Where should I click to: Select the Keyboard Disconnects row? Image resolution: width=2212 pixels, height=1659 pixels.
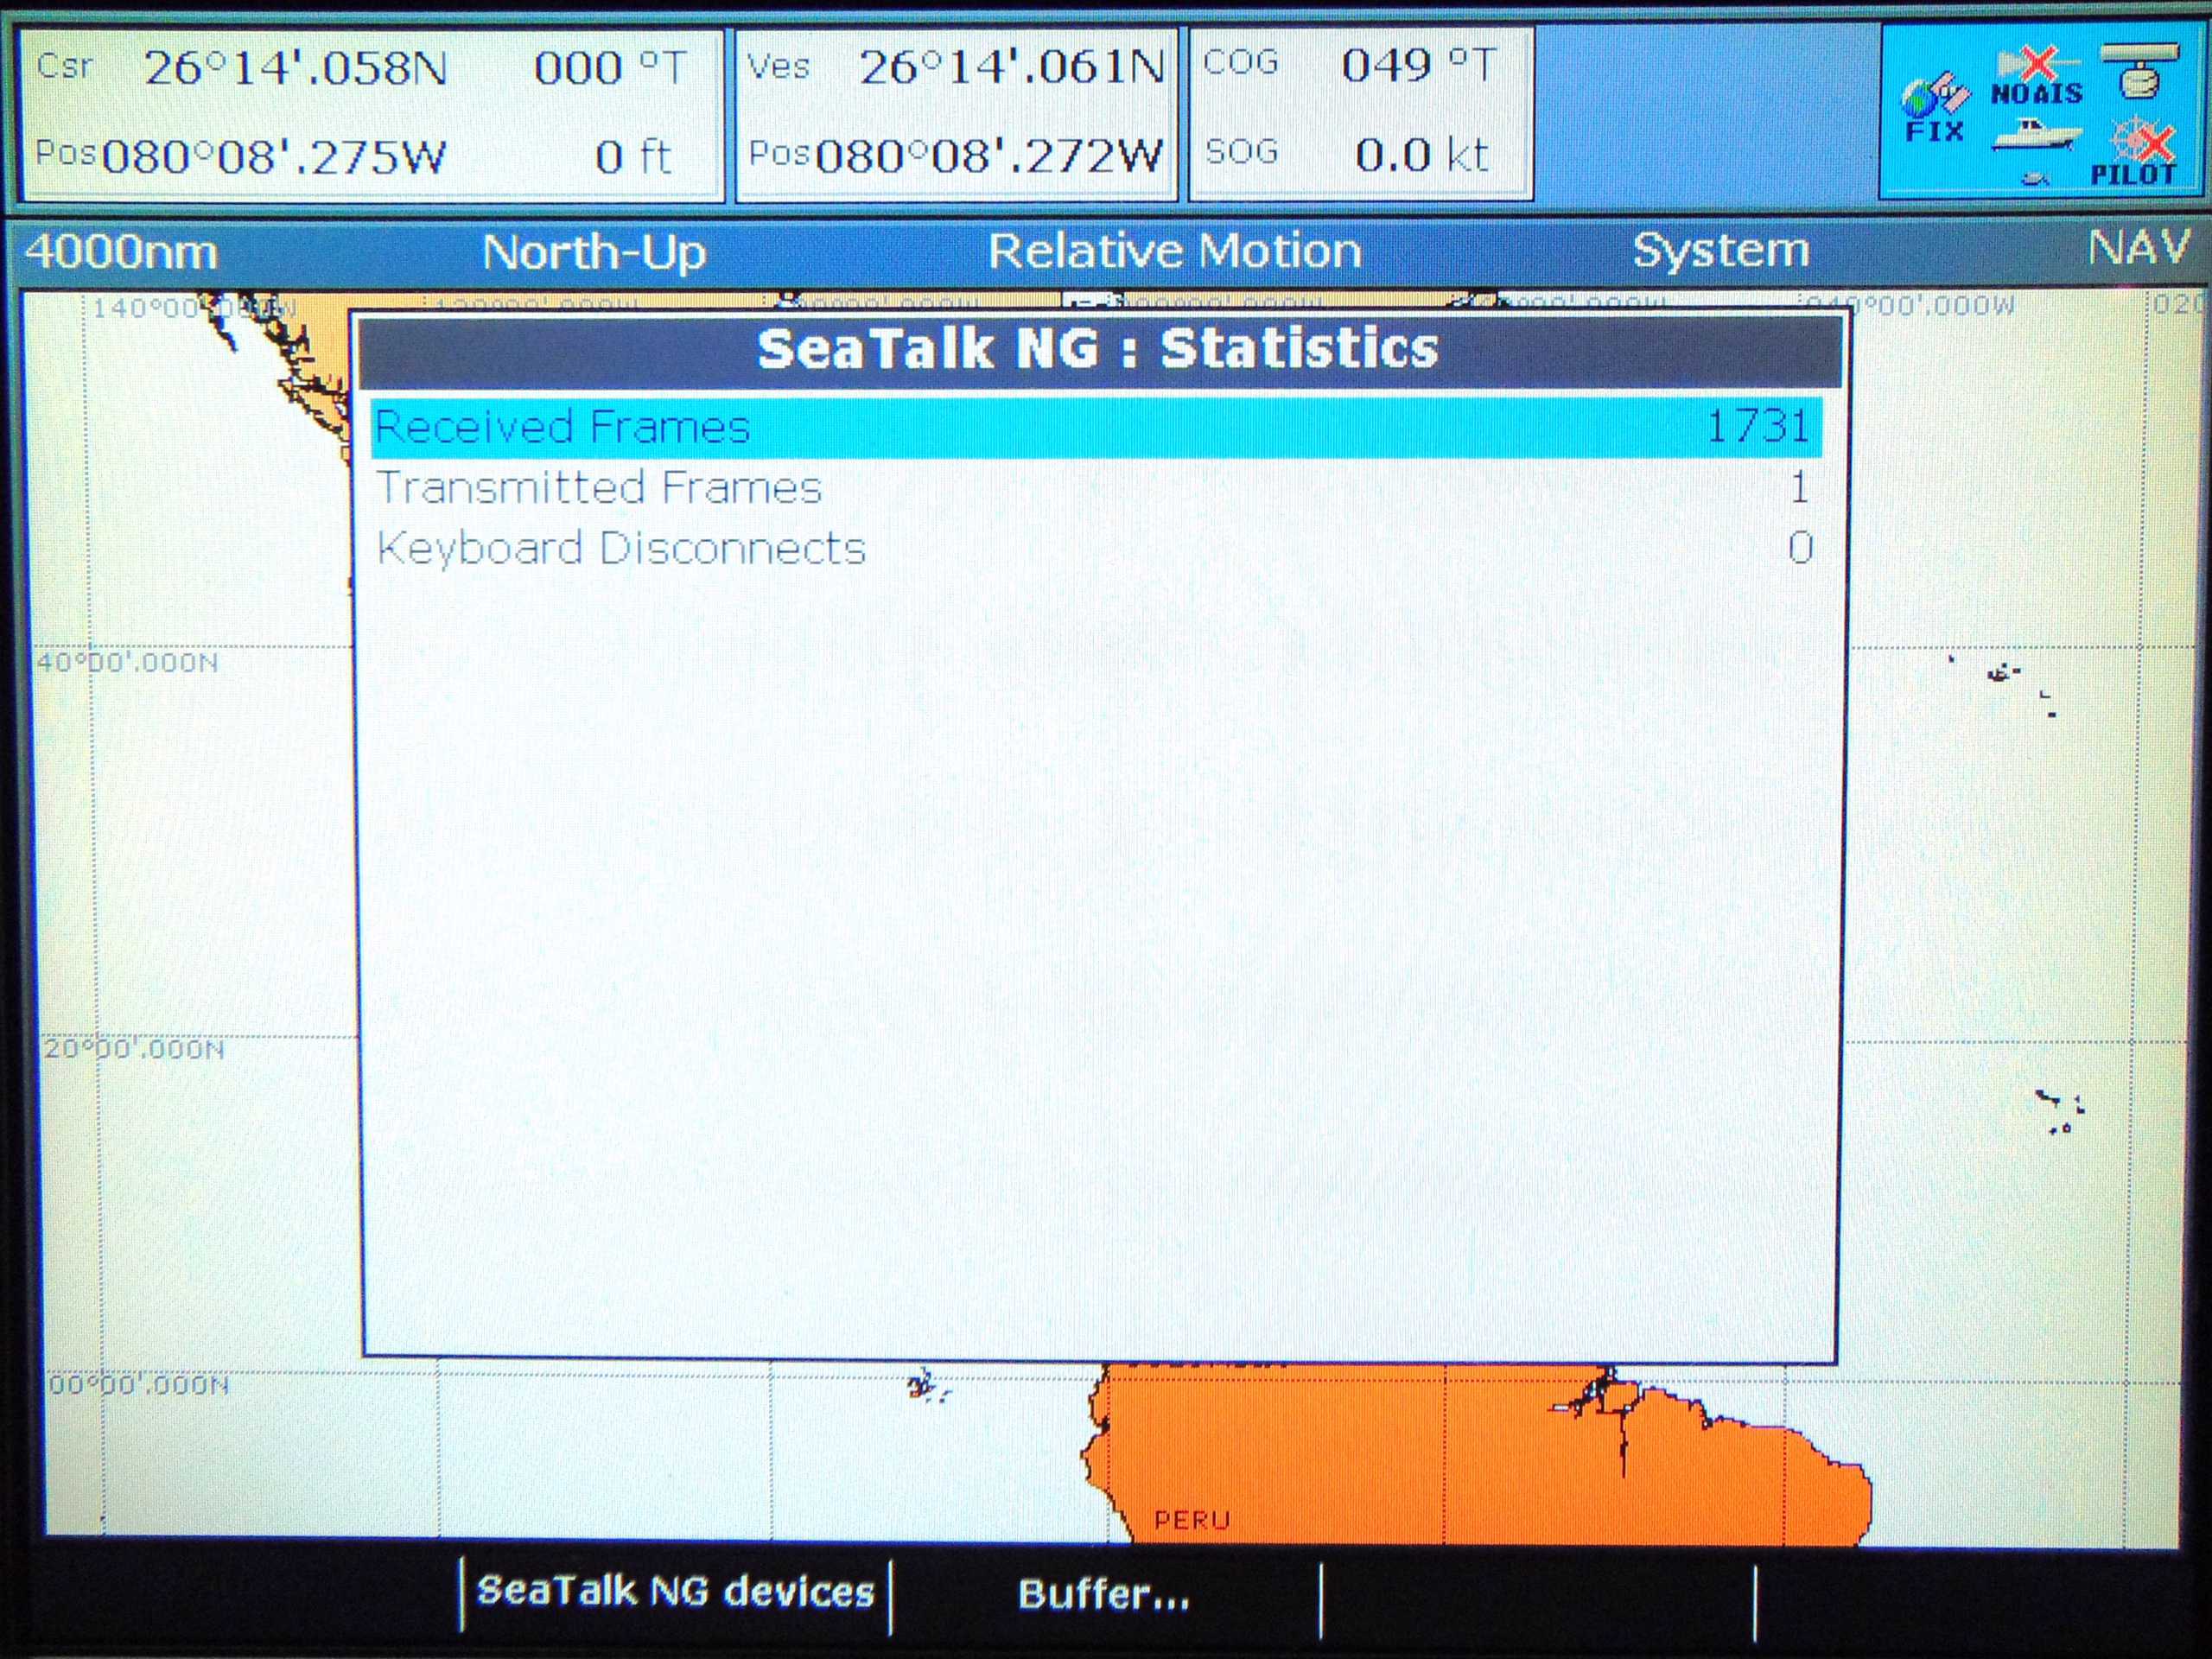point(1095,548)
